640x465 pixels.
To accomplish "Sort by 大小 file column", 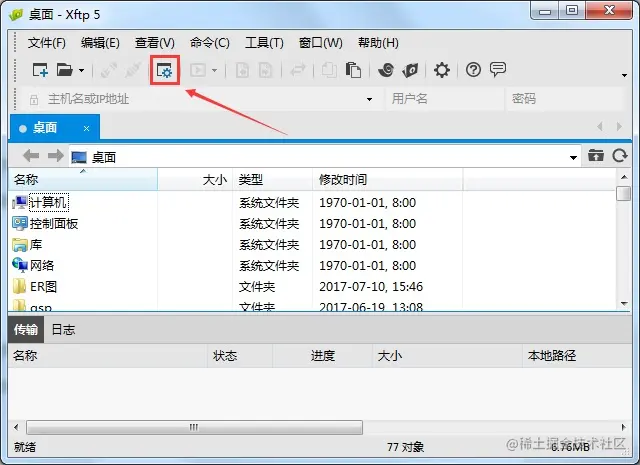I will pos(195,179).
